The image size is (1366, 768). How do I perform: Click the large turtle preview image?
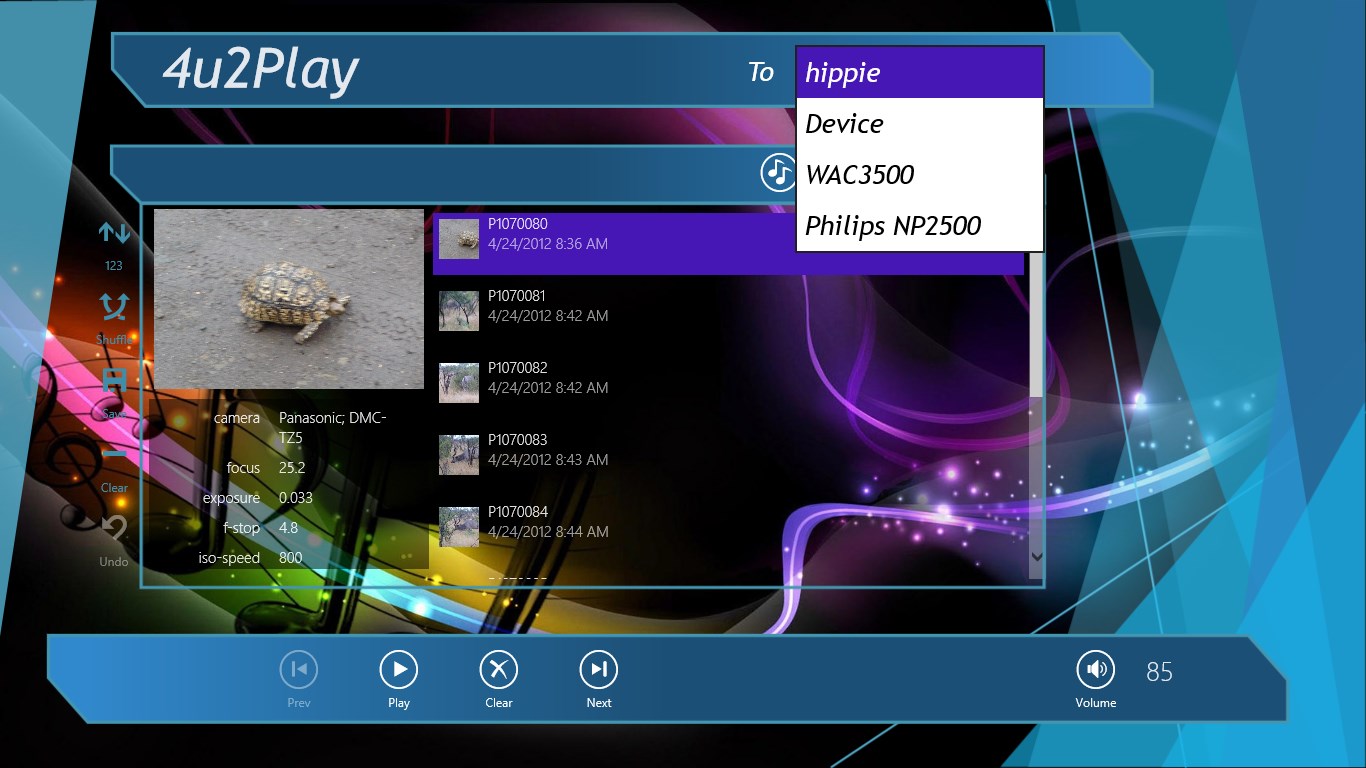tap(288, 298)
